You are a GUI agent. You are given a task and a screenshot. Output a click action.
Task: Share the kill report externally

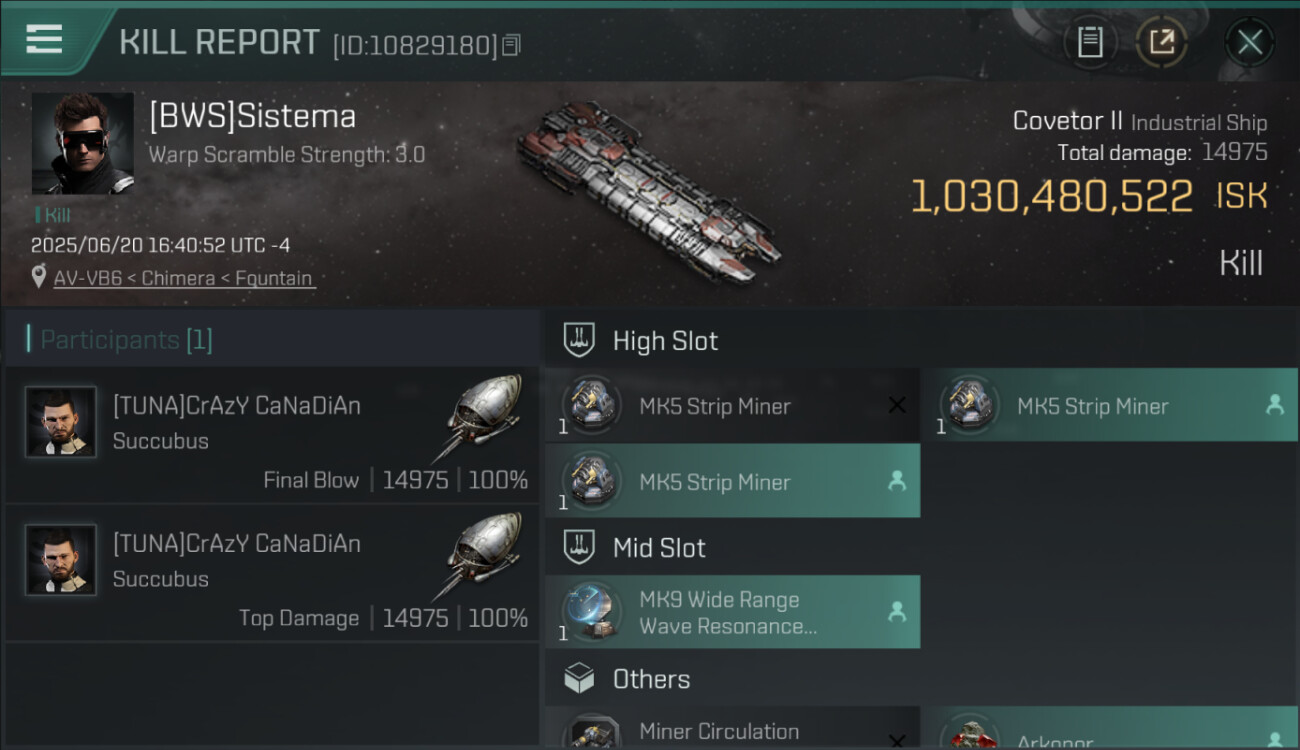pos(1161,42)
